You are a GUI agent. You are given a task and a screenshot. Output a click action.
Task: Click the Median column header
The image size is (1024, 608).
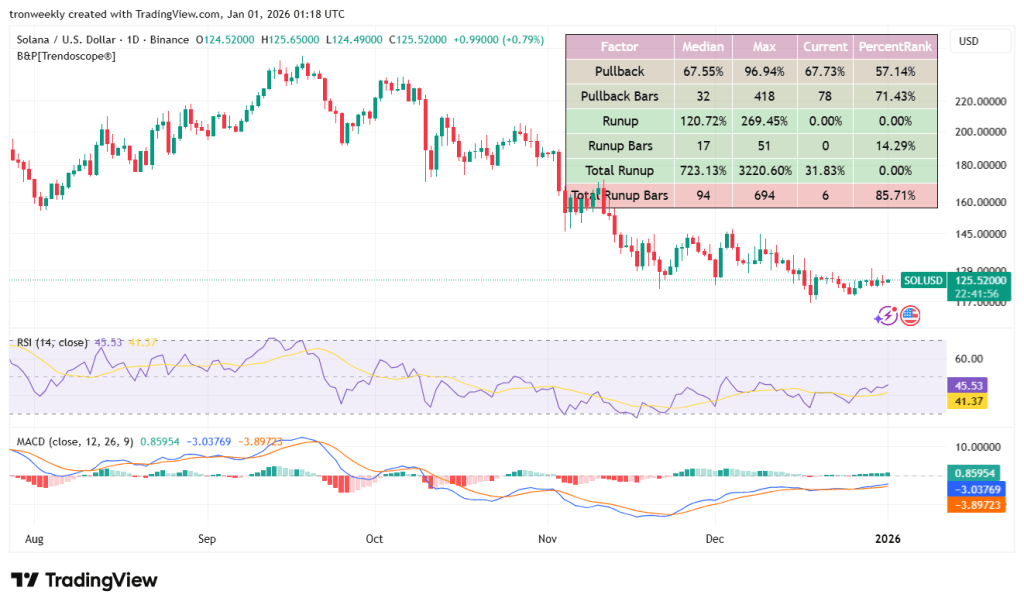703,46
